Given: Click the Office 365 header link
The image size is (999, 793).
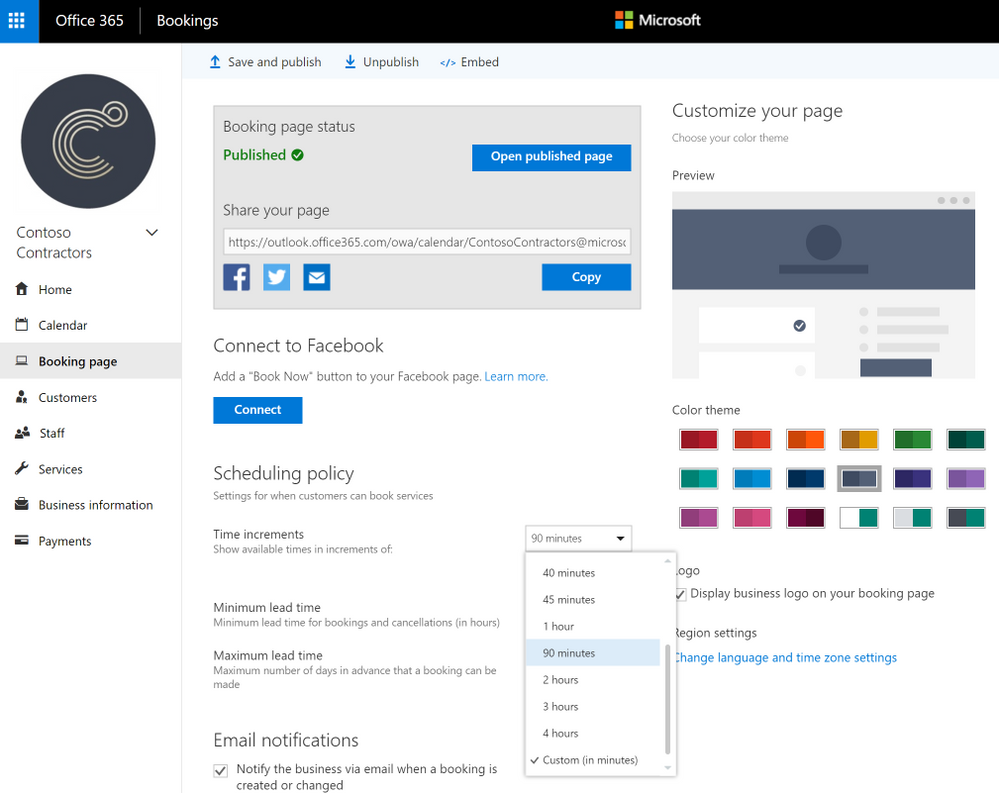Looking at the screenshot, I should pos(89,20).
